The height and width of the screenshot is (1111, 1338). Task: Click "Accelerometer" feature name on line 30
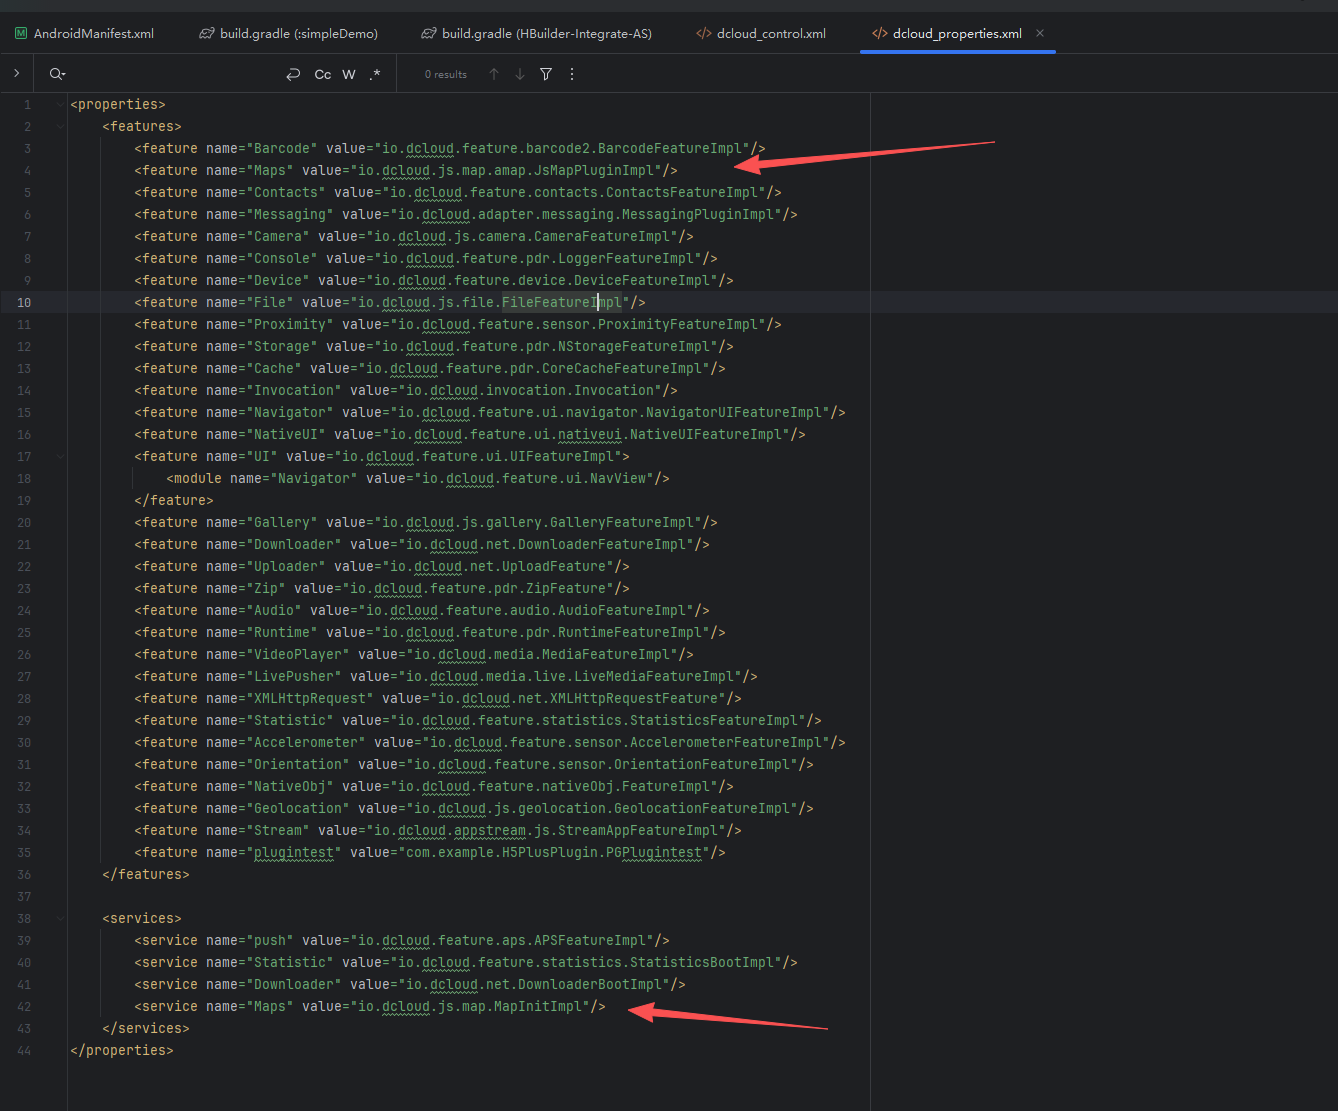306,742
